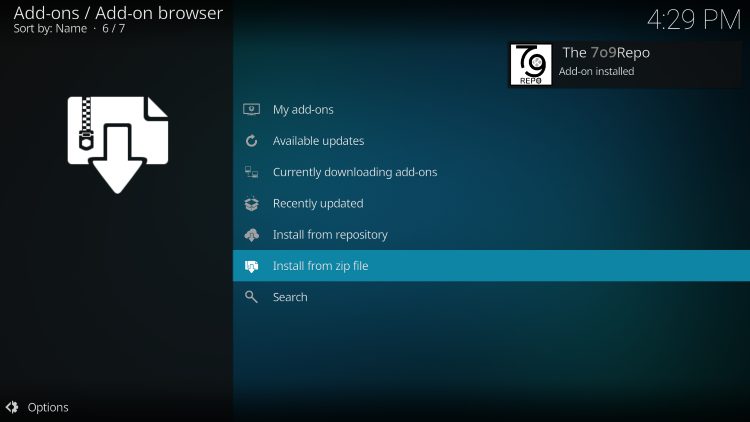This screenshot has width=750, height=422.
Task: Click the large zip download artwork
Action: (x=118, y=144)
